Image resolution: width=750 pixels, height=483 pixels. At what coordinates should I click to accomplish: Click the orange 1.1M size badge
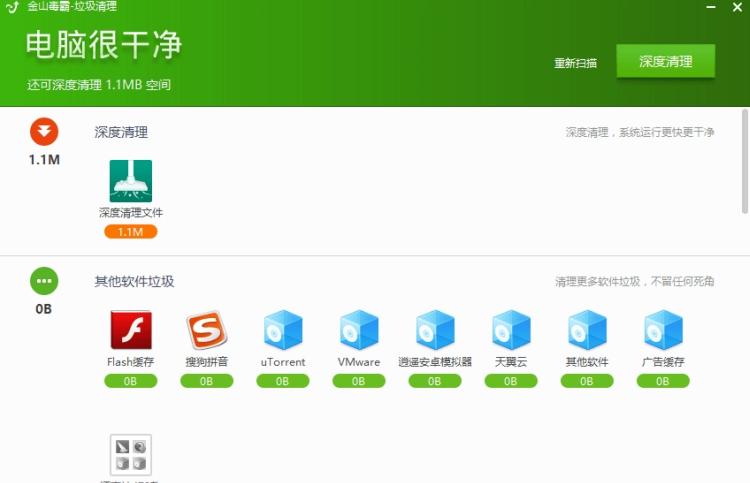(x=131, y=232)
